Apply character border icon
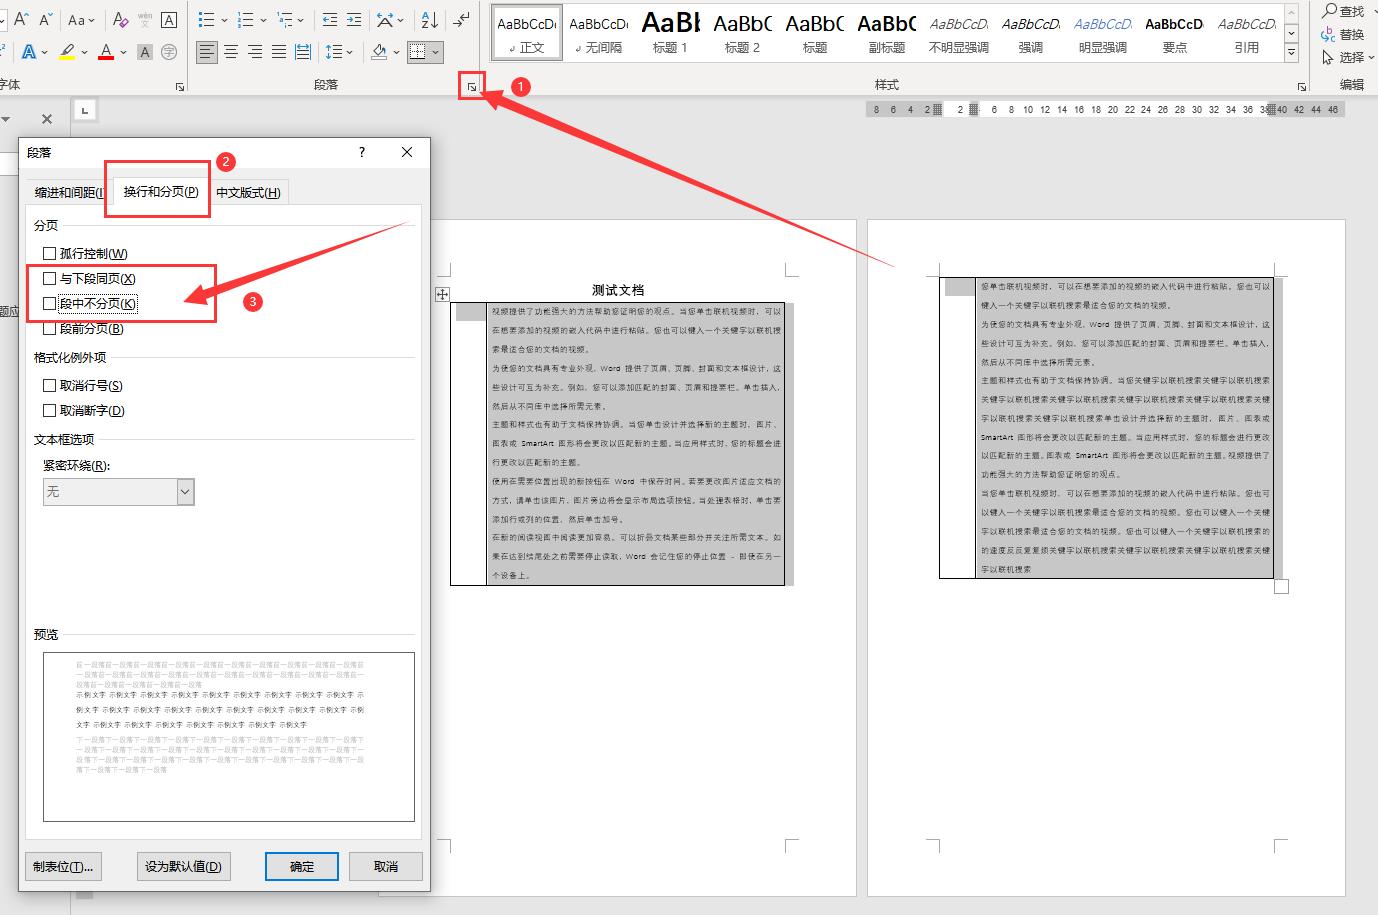 click(169, 20)
